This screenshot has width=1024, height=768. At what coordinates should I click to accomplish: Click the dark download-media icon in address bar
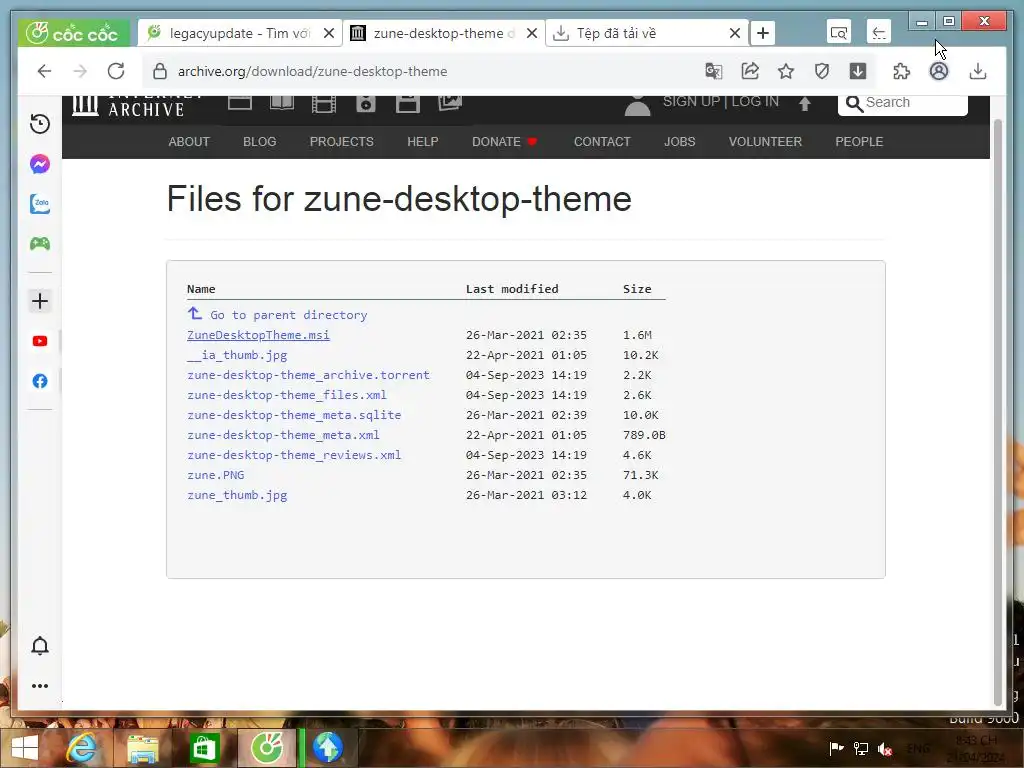coord(858,71)
